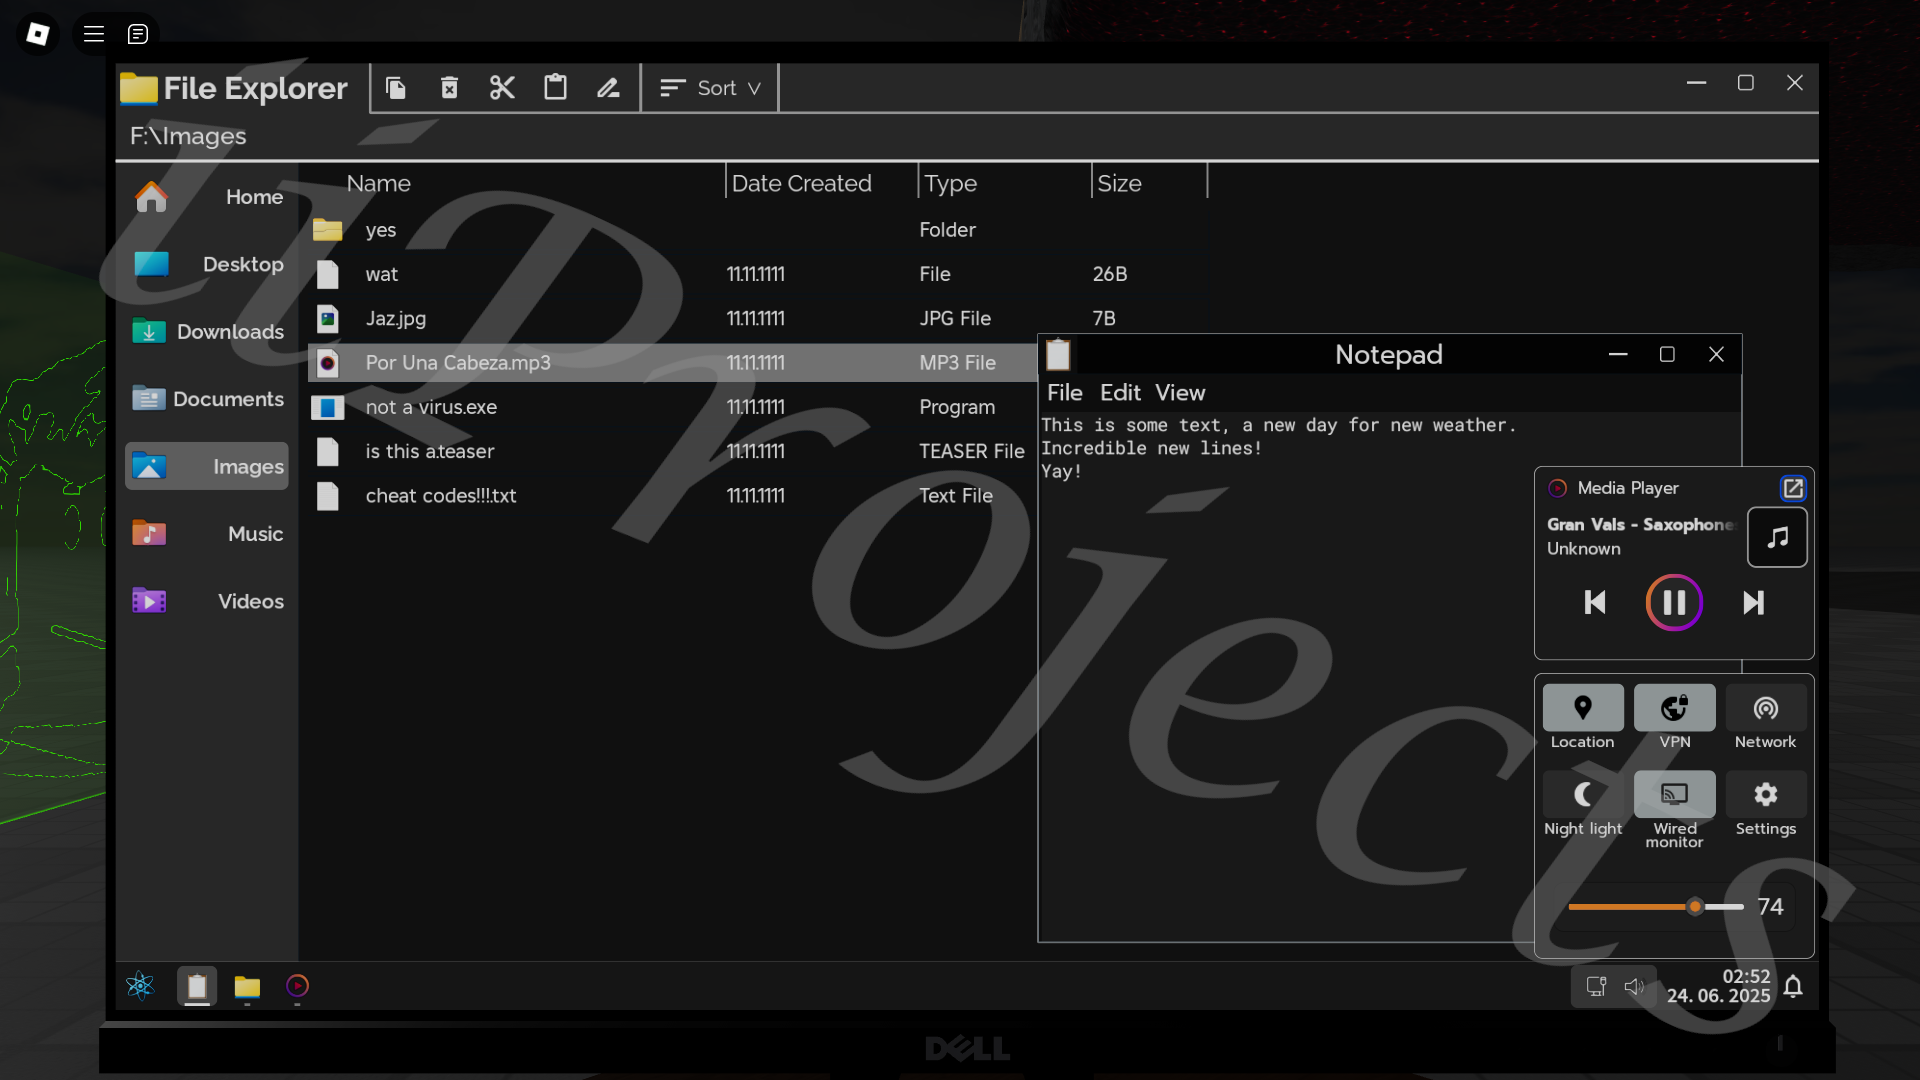Click the volume slider handle
Image resolution: width=1920 pixels, height=1080 pixels.
tap(1694, 907)
